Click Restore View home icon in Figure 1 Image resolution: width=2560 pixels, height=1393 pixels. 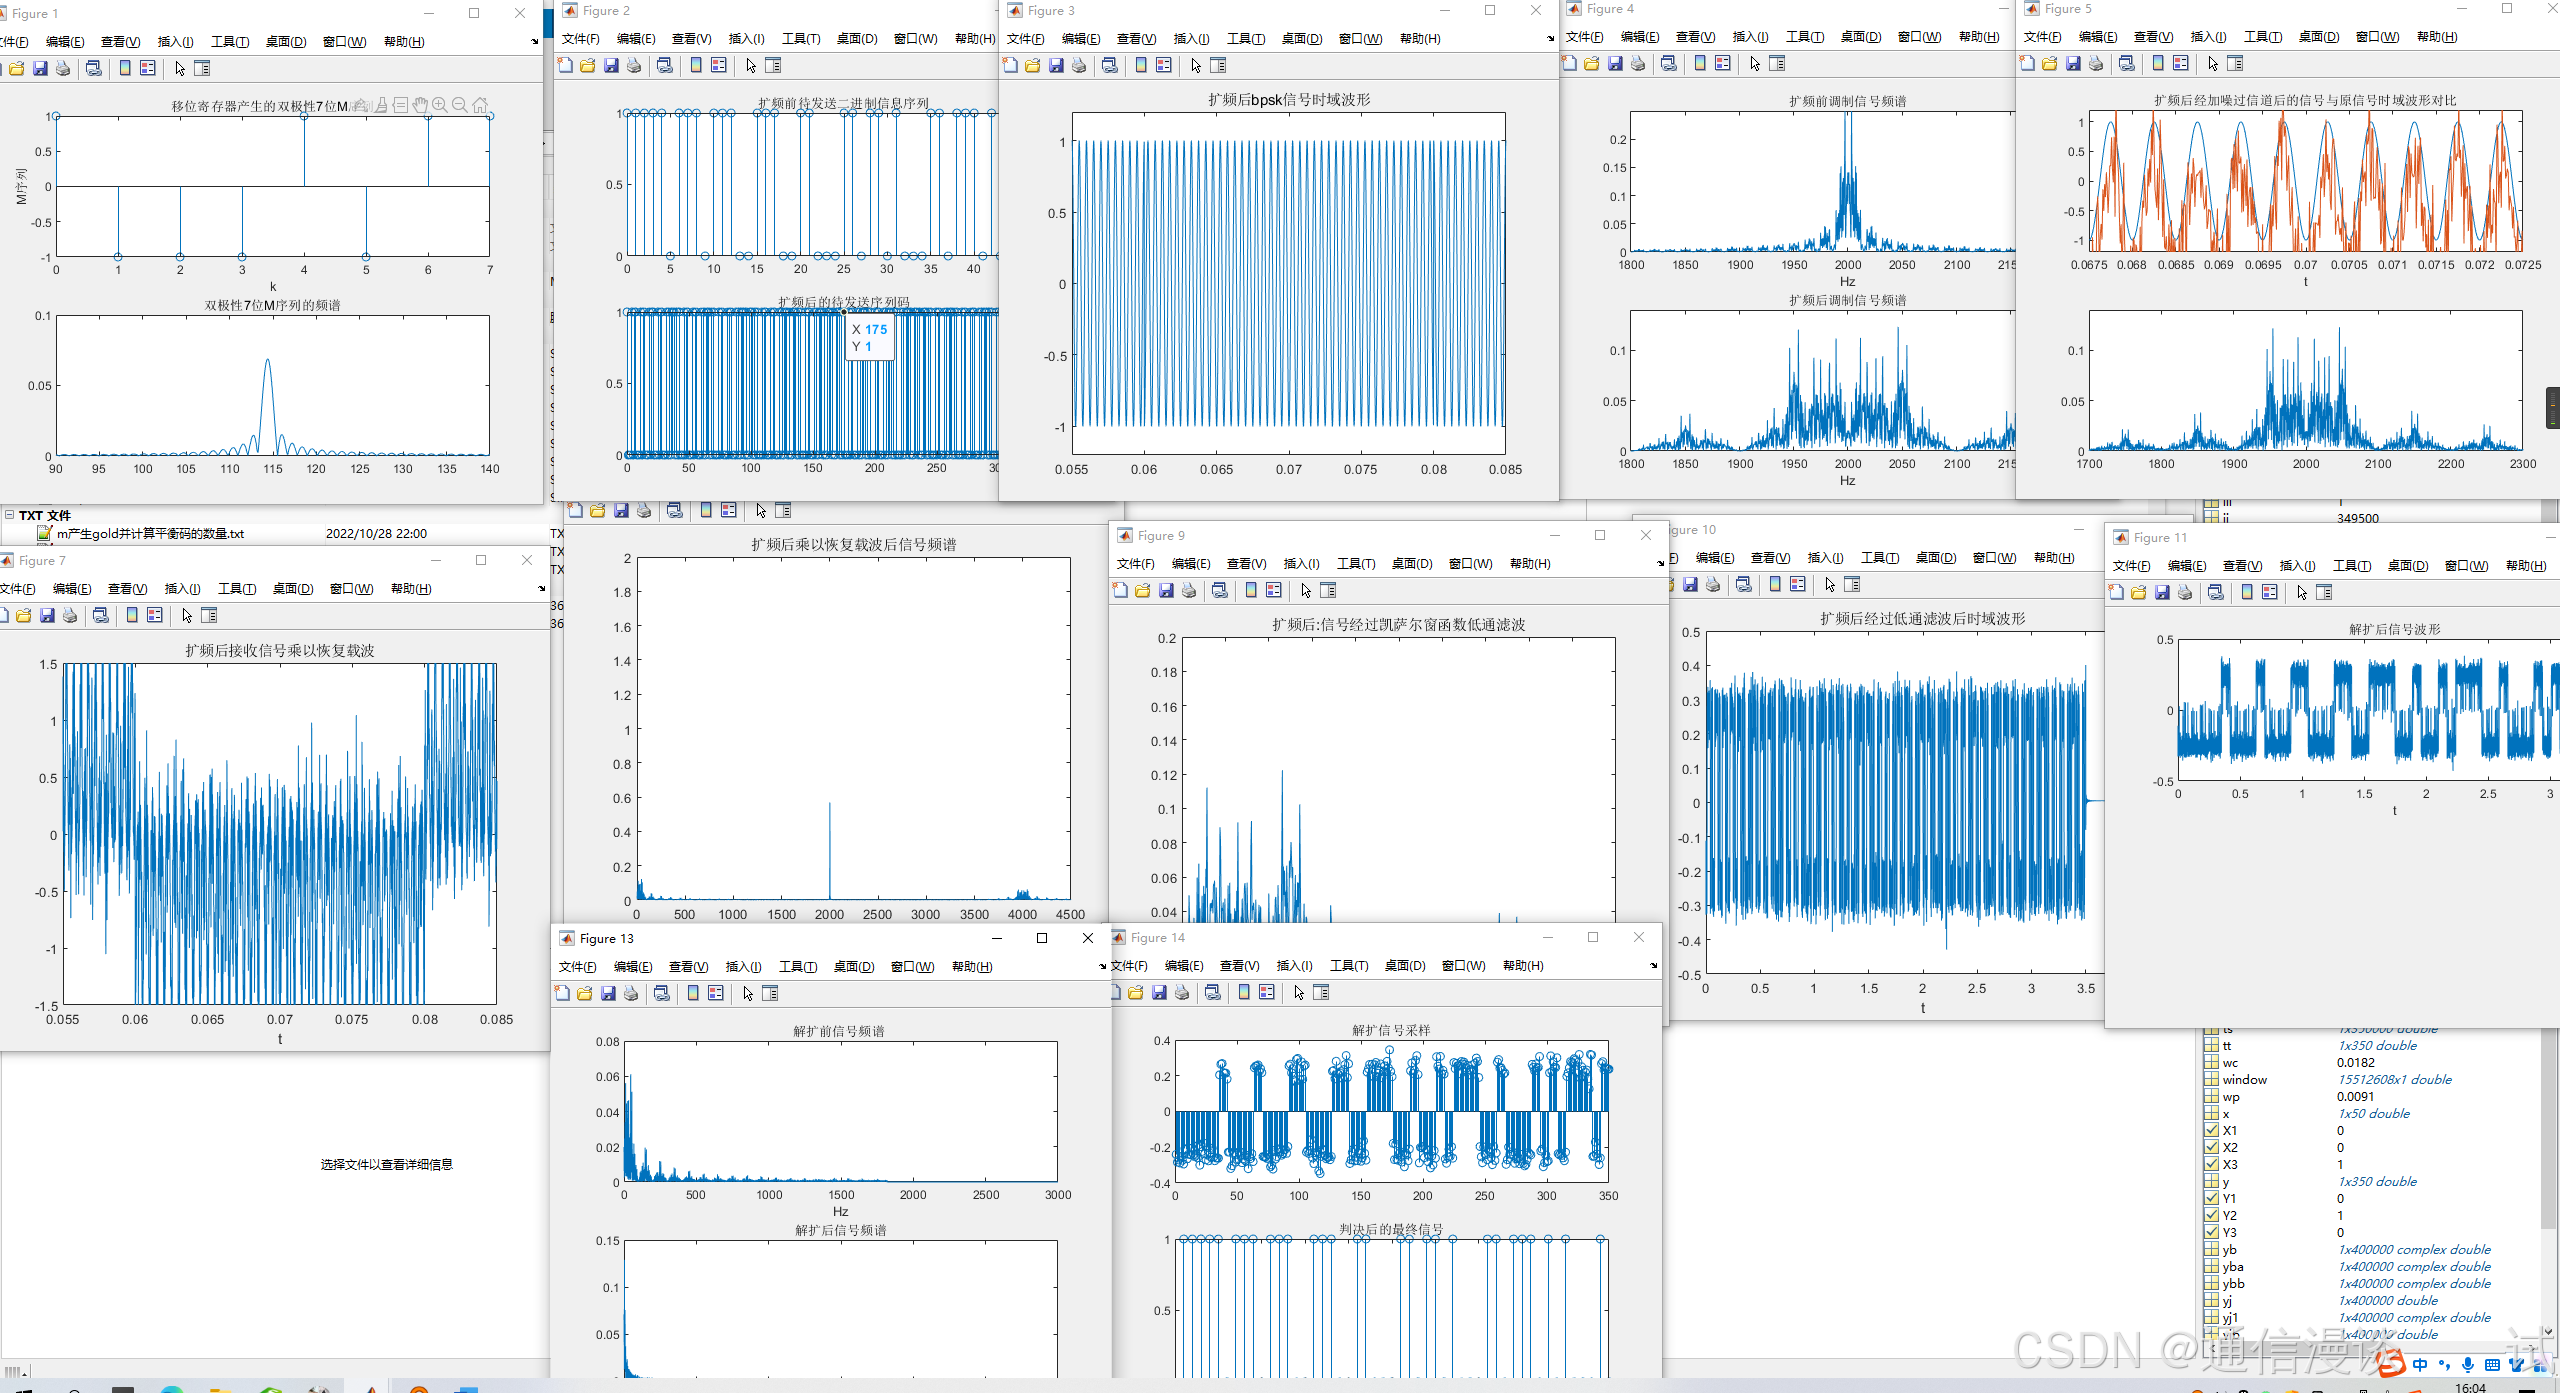[x=480, y=105]
